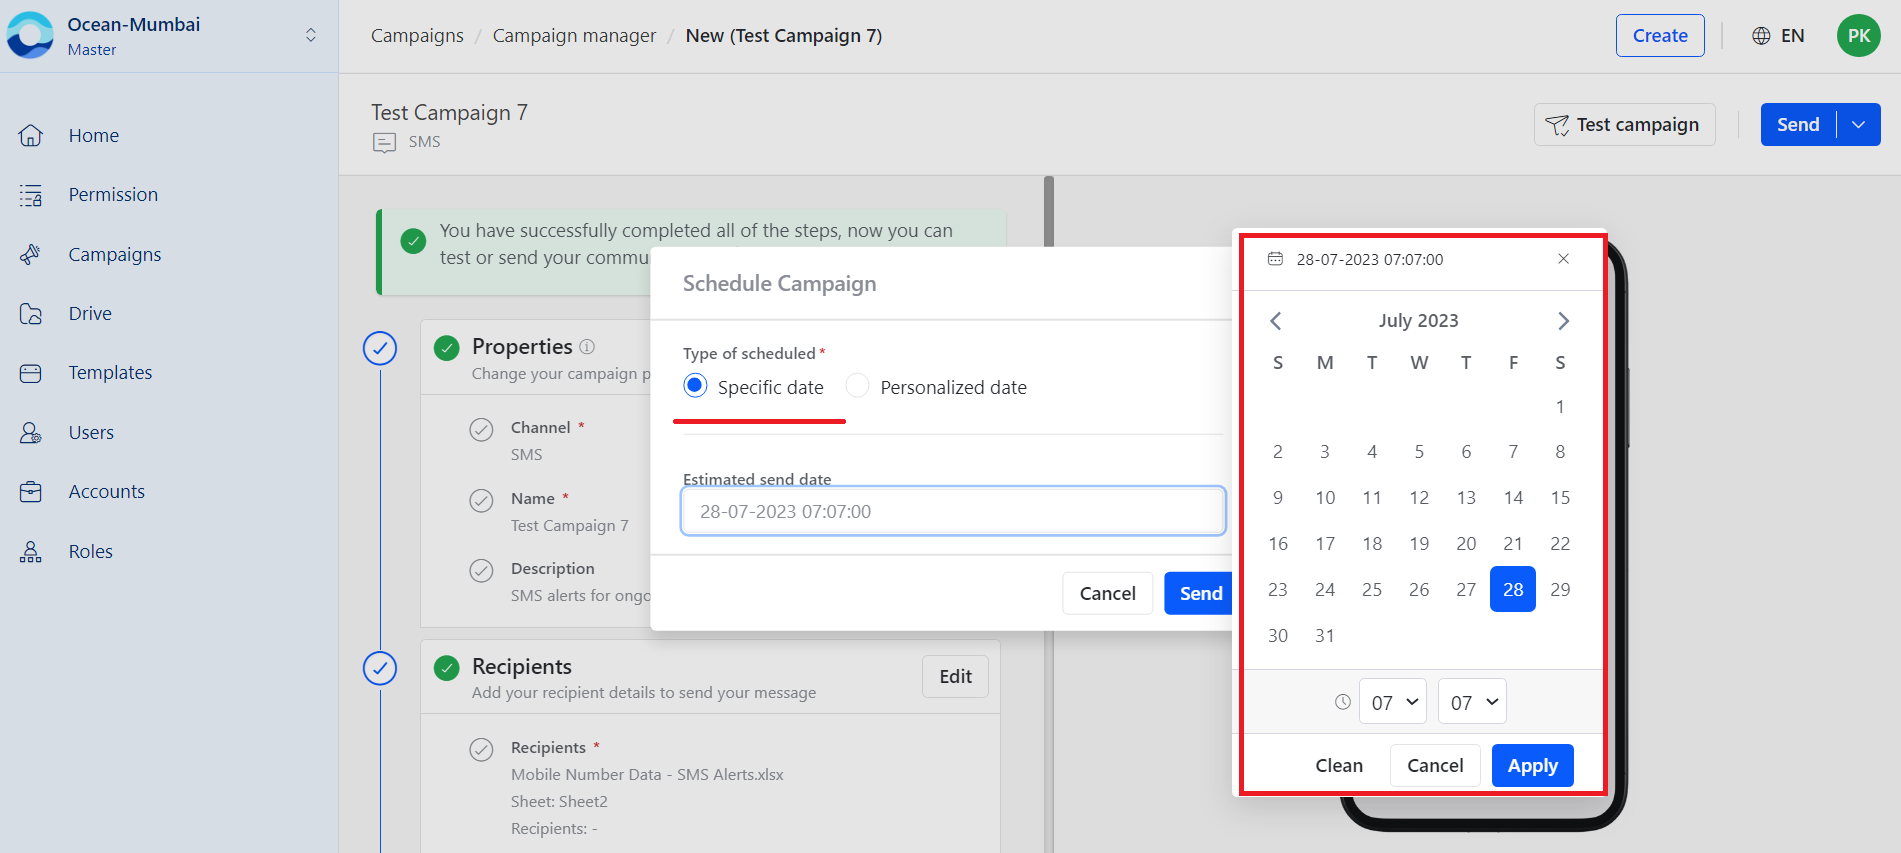Click Cancel in the date picker

click(1435, 766)
